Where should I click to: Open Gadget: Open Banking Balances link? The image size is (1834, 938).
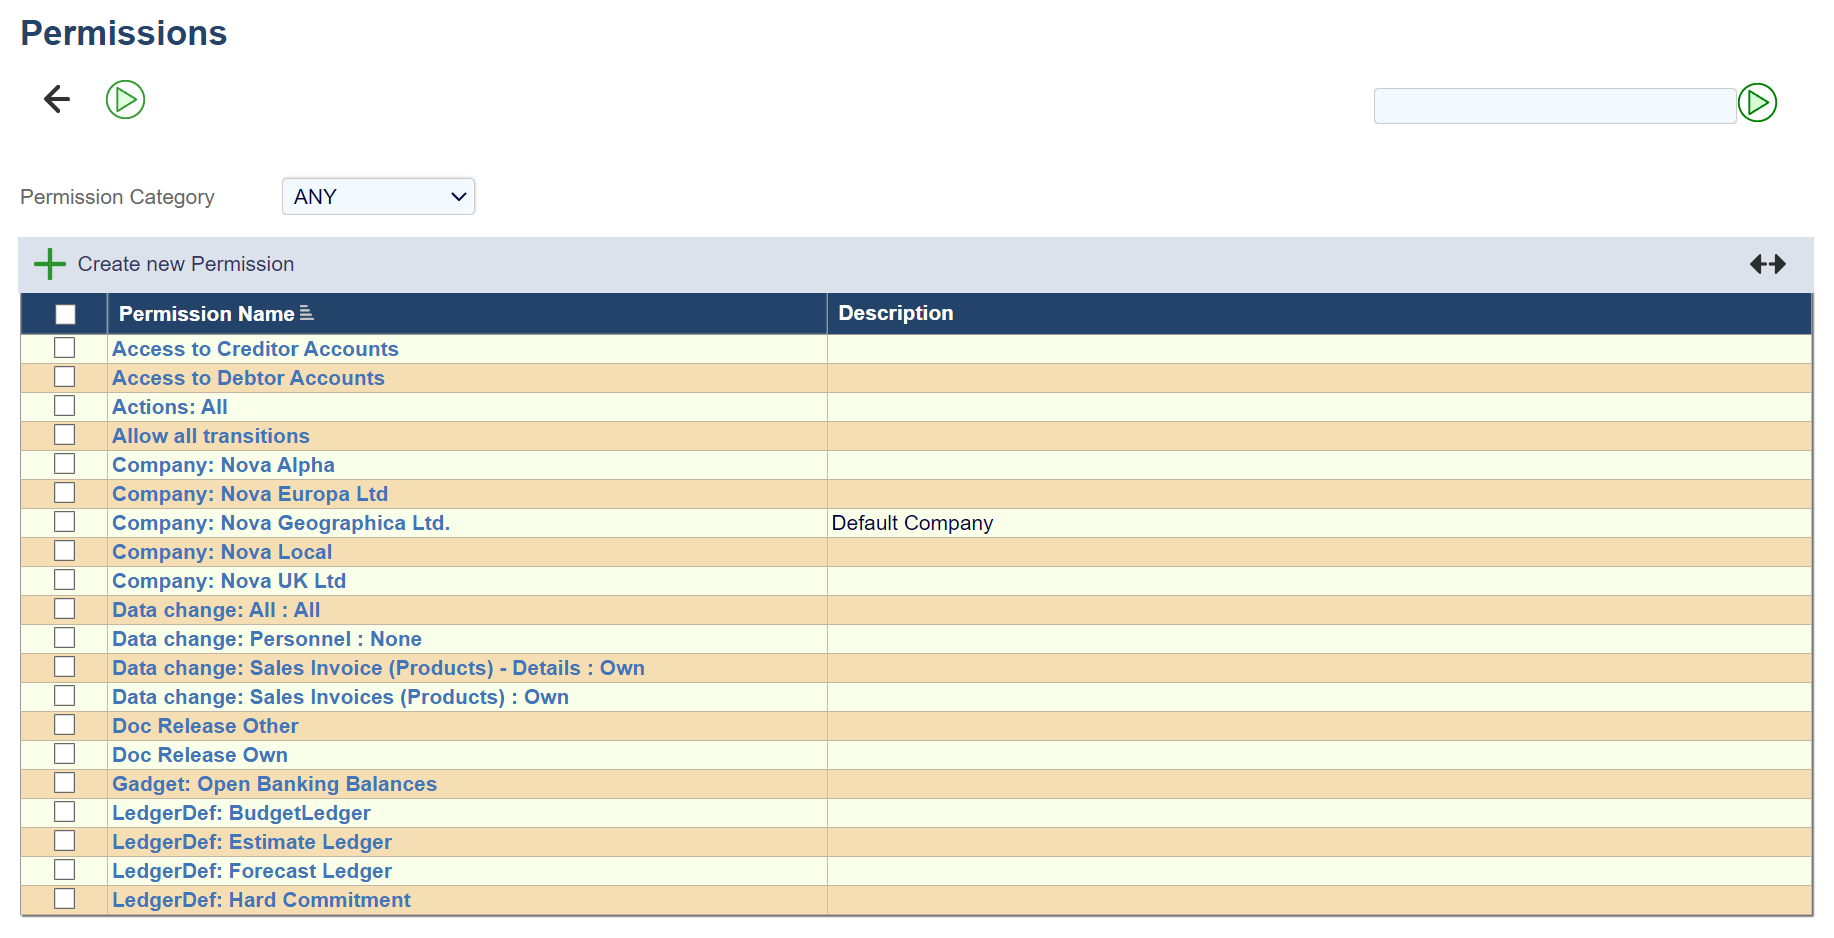click(x=274, y=784)
